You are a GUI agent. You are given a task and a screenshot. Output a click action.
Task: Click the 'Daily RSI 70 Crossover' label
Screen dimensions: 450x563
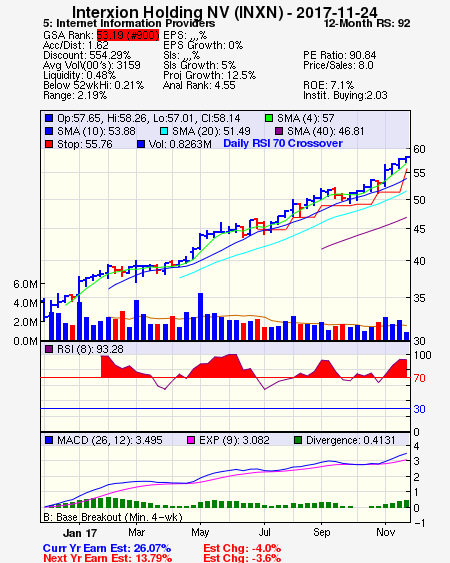click(283, 143)
